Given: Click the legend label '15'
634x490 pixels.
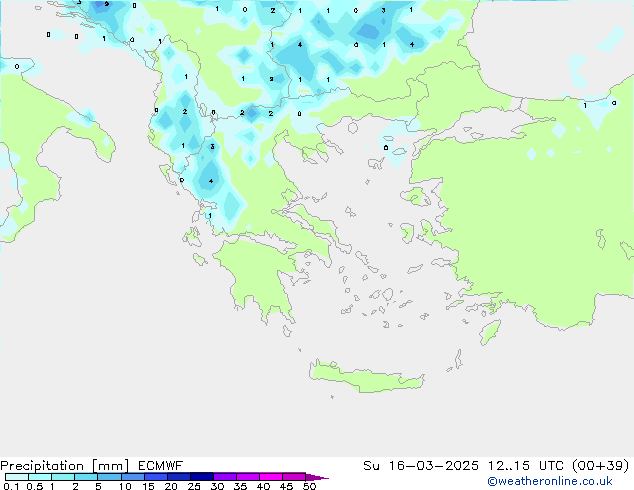Looking at the screenshot, I should tap(148, 486).
